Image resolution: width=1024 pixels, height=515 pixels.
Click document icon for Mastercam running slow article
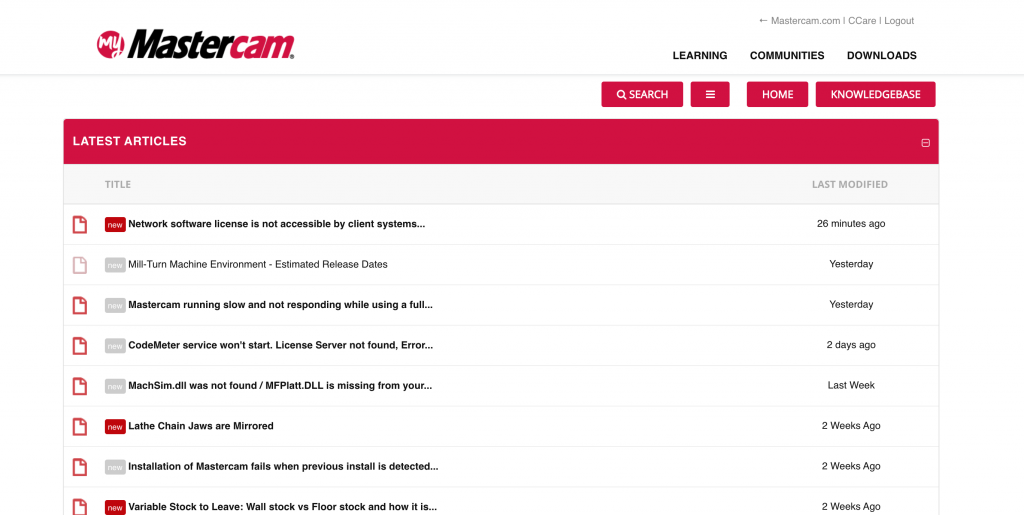click(x=79, y=305)
